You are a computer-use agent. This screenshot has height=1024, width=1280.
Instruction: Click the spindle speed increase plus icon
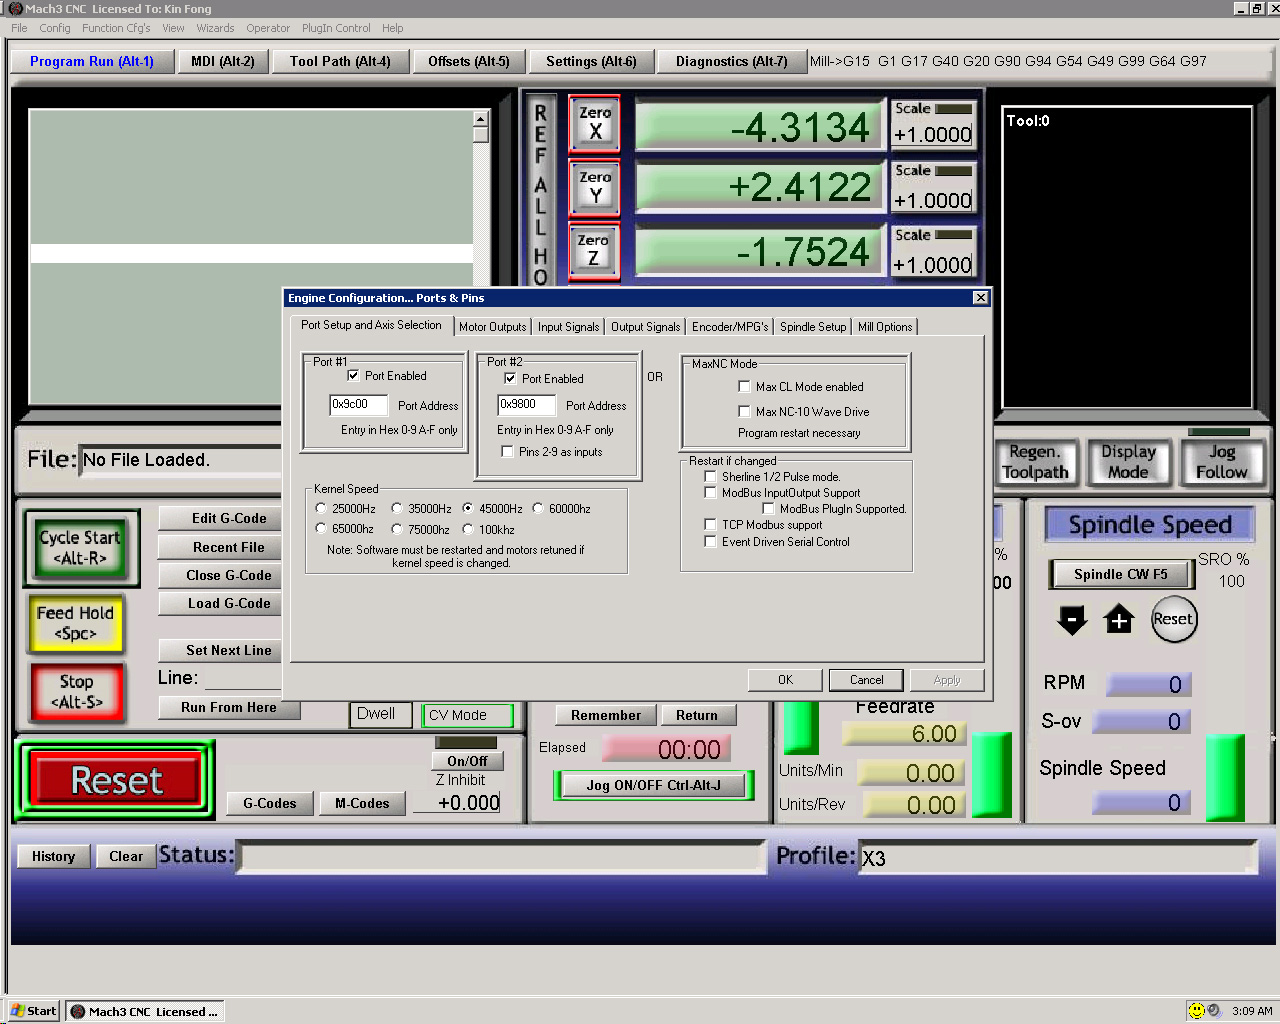[x=1119, y=620]
